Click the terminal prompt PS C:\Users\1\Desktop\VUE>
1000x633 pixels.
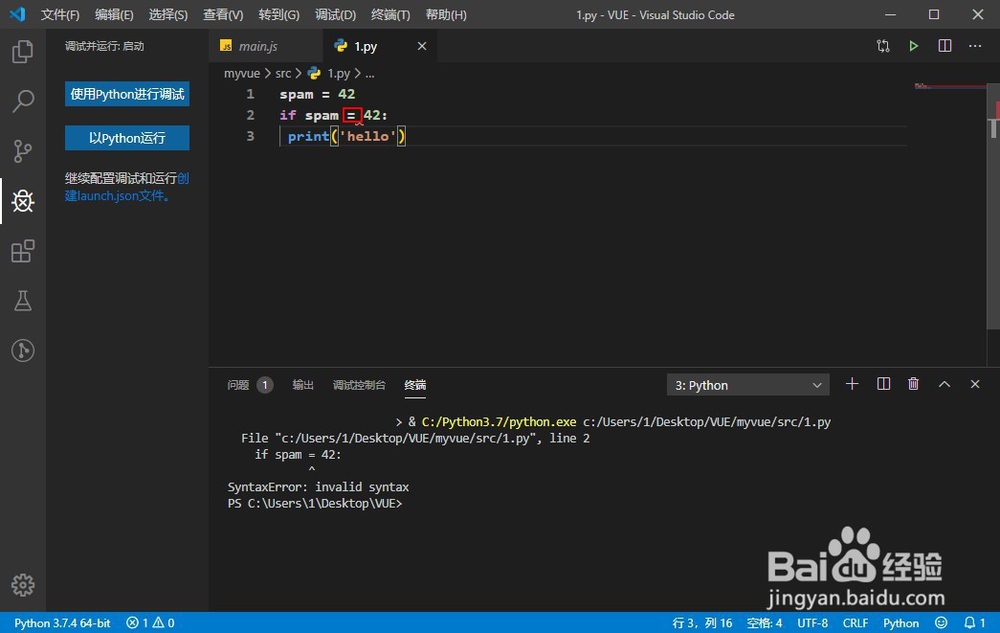315,503
